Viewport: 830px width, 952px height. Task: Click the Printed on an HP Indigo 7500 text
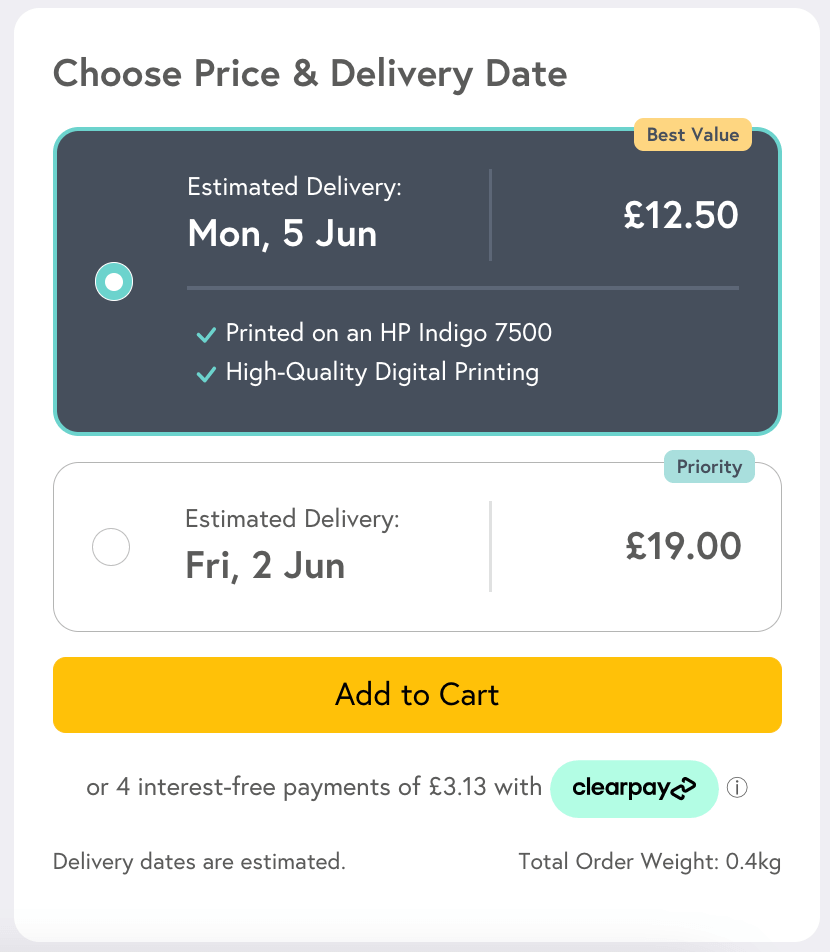pos(388,332)
